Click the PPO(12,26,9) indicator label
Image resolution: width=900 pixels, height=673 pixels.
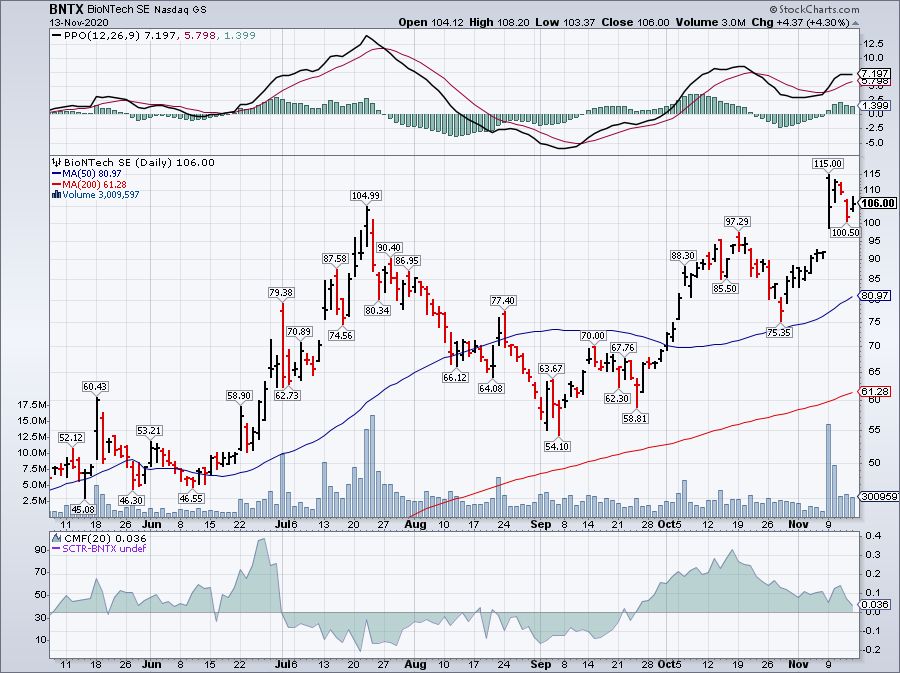(x=102, y=36)
